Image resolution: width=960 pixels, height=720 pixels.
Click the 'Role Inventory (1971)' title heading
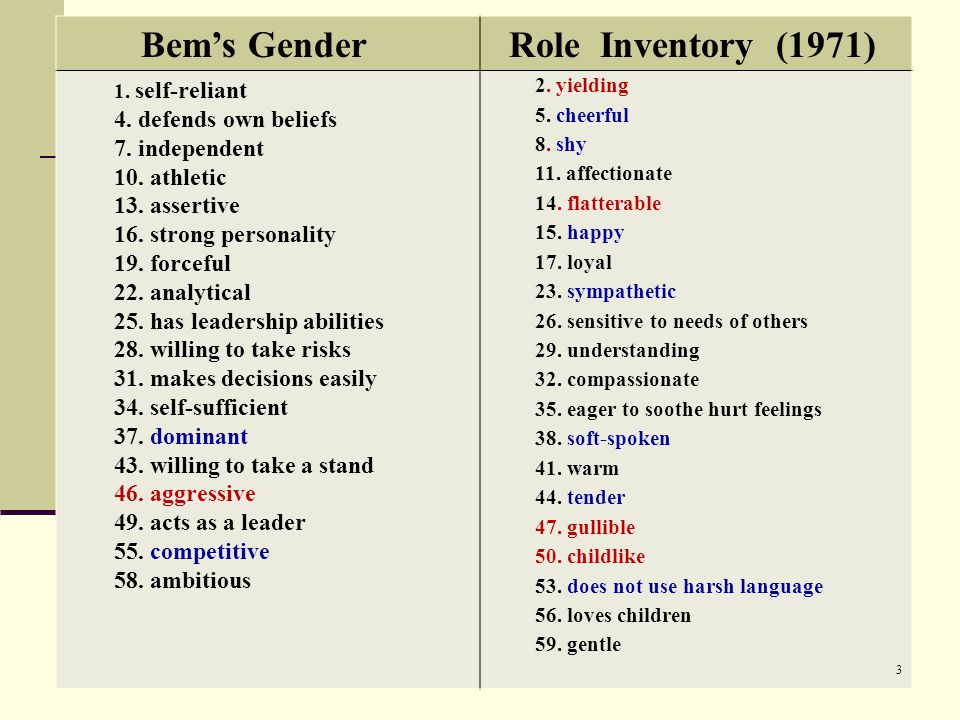click(692, 46)
